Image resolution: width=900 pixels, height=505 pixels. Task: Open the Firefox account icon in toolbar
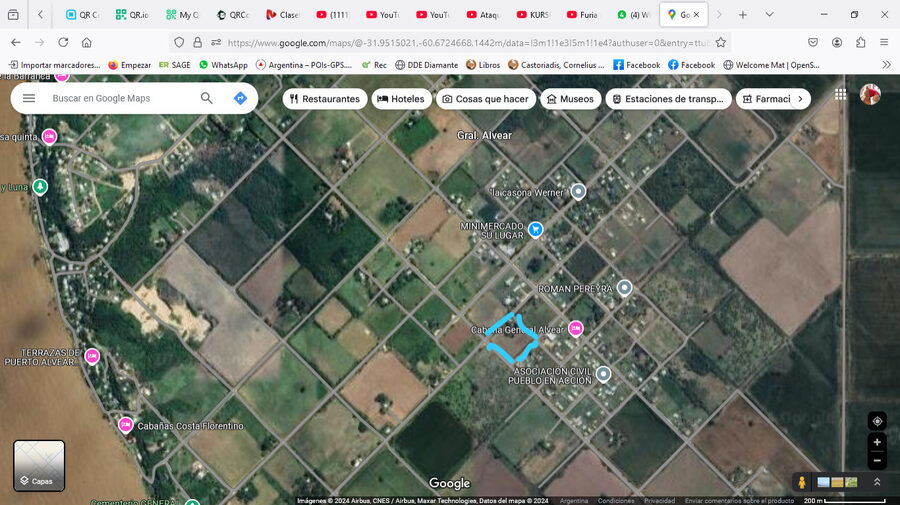(x=837, y=42)
